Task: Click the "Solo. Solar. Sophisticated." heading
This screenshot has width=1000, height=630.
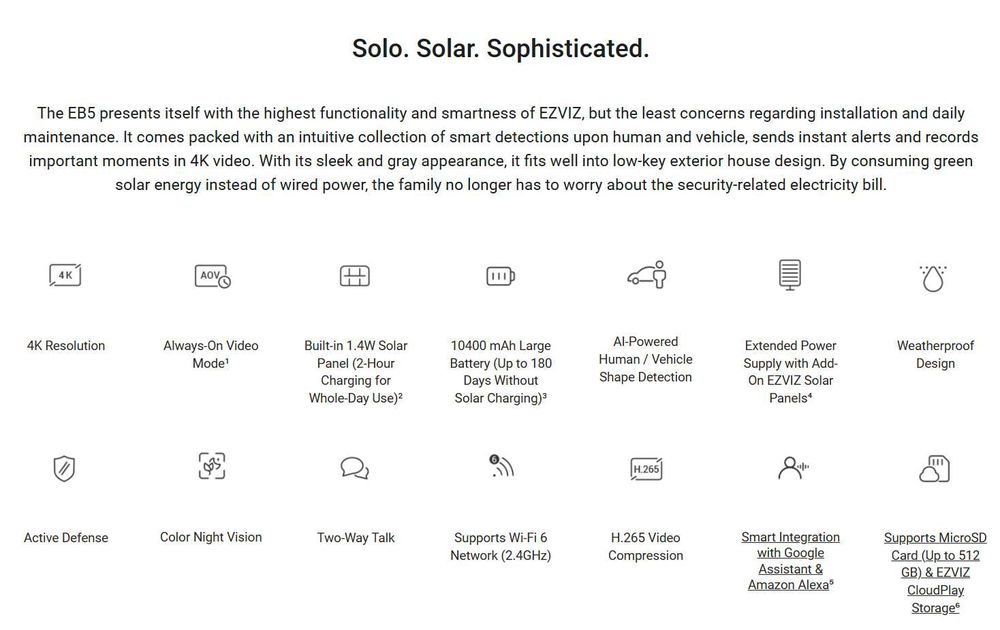Action: coord(500,48)
